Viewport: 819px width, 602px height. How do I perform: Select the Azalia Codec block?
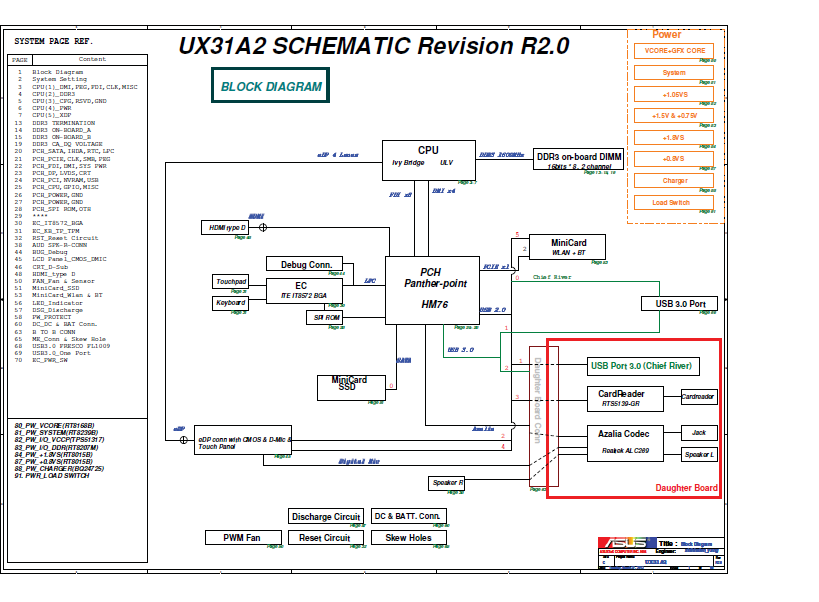click(x=625, y=443)
